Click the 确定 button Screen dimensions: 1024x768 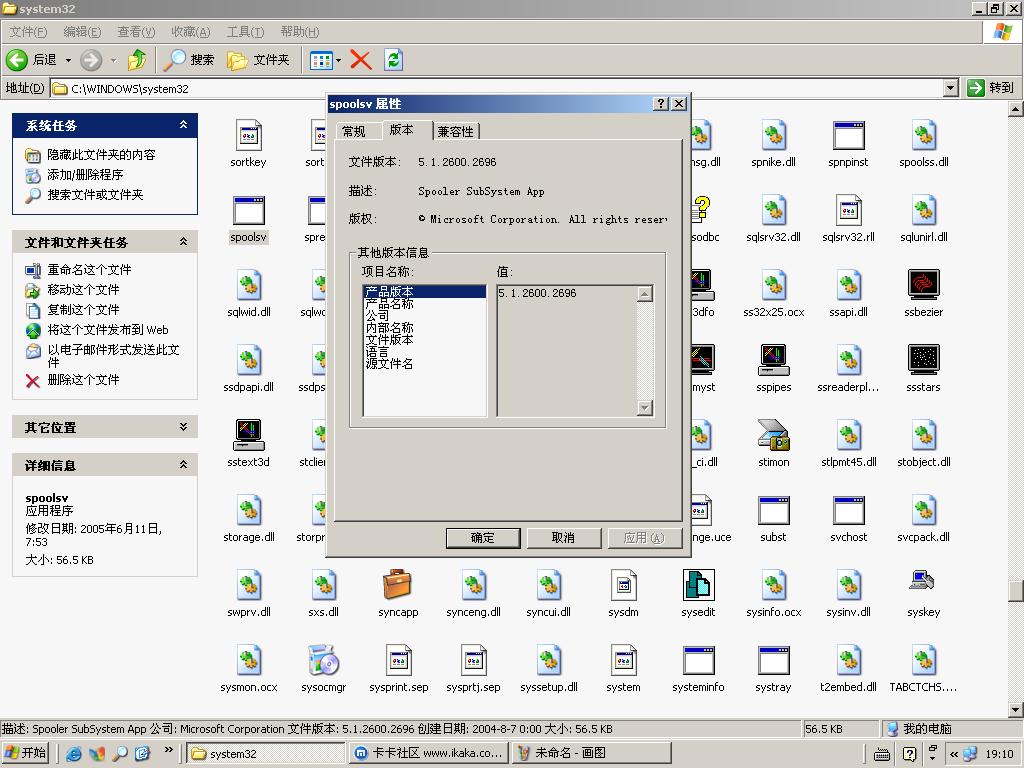(482, 538)
